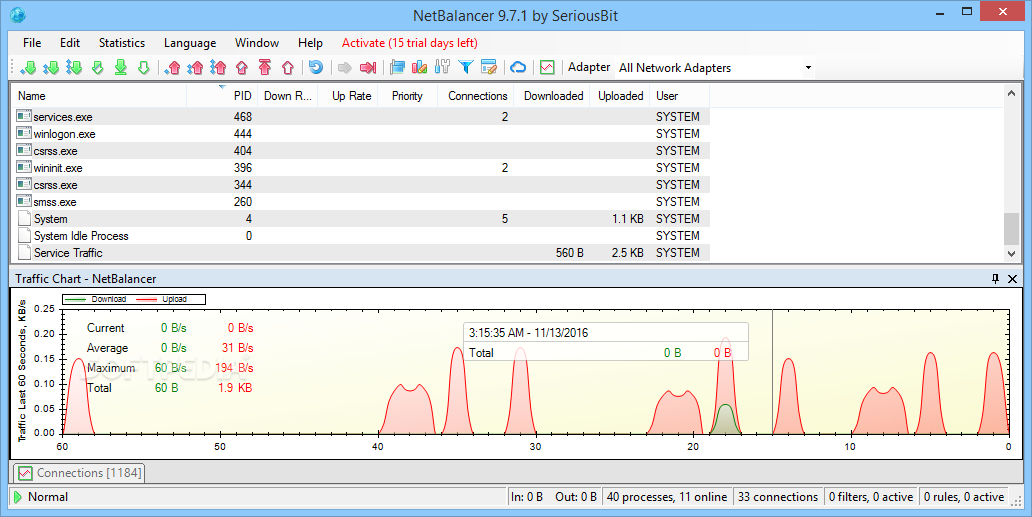Image resolution: width=1032 pixels, height=517 pixels.
Task: Click the Download legend entry in chart
Action: point(96,299)
